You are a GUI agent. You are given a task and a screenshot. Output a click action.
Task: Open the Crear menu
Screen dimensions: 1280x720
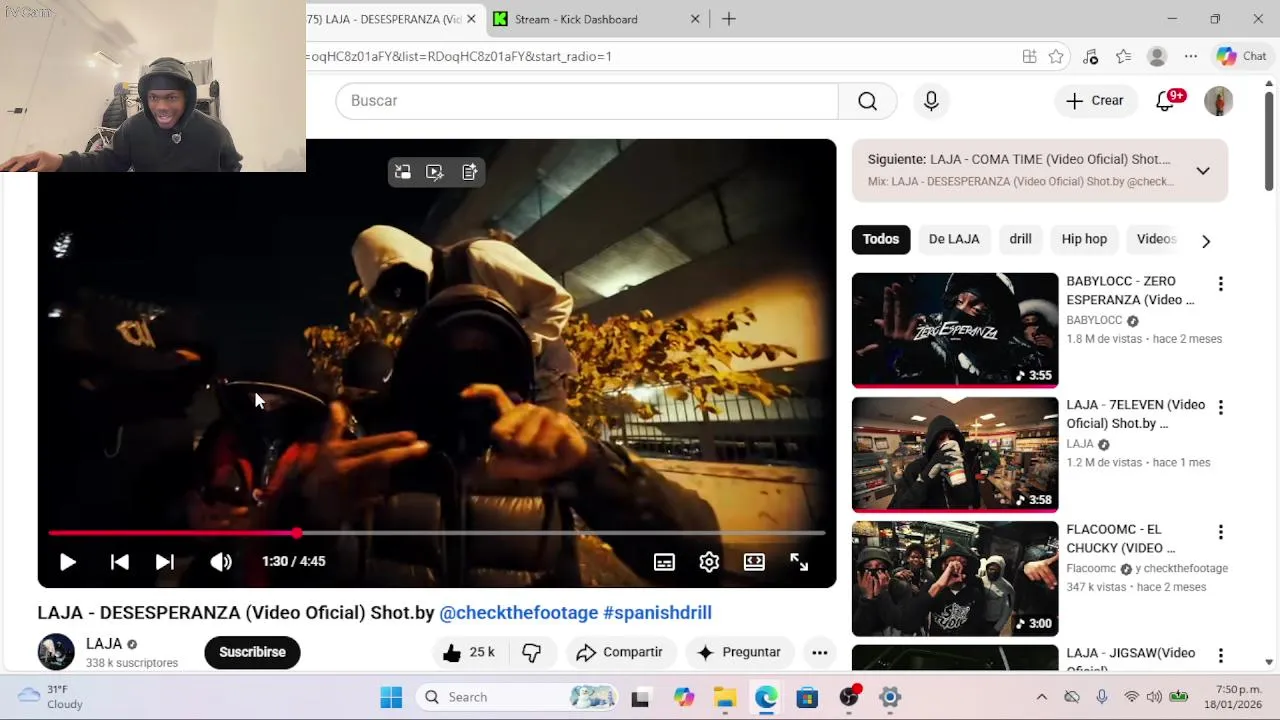(1095, 101)
